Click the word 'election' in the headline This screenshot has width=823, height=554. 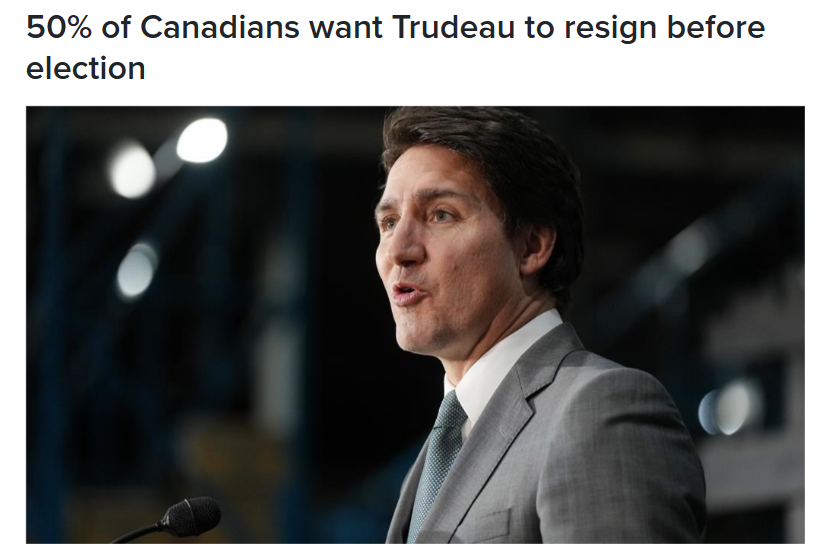click(x=86, y=68)
